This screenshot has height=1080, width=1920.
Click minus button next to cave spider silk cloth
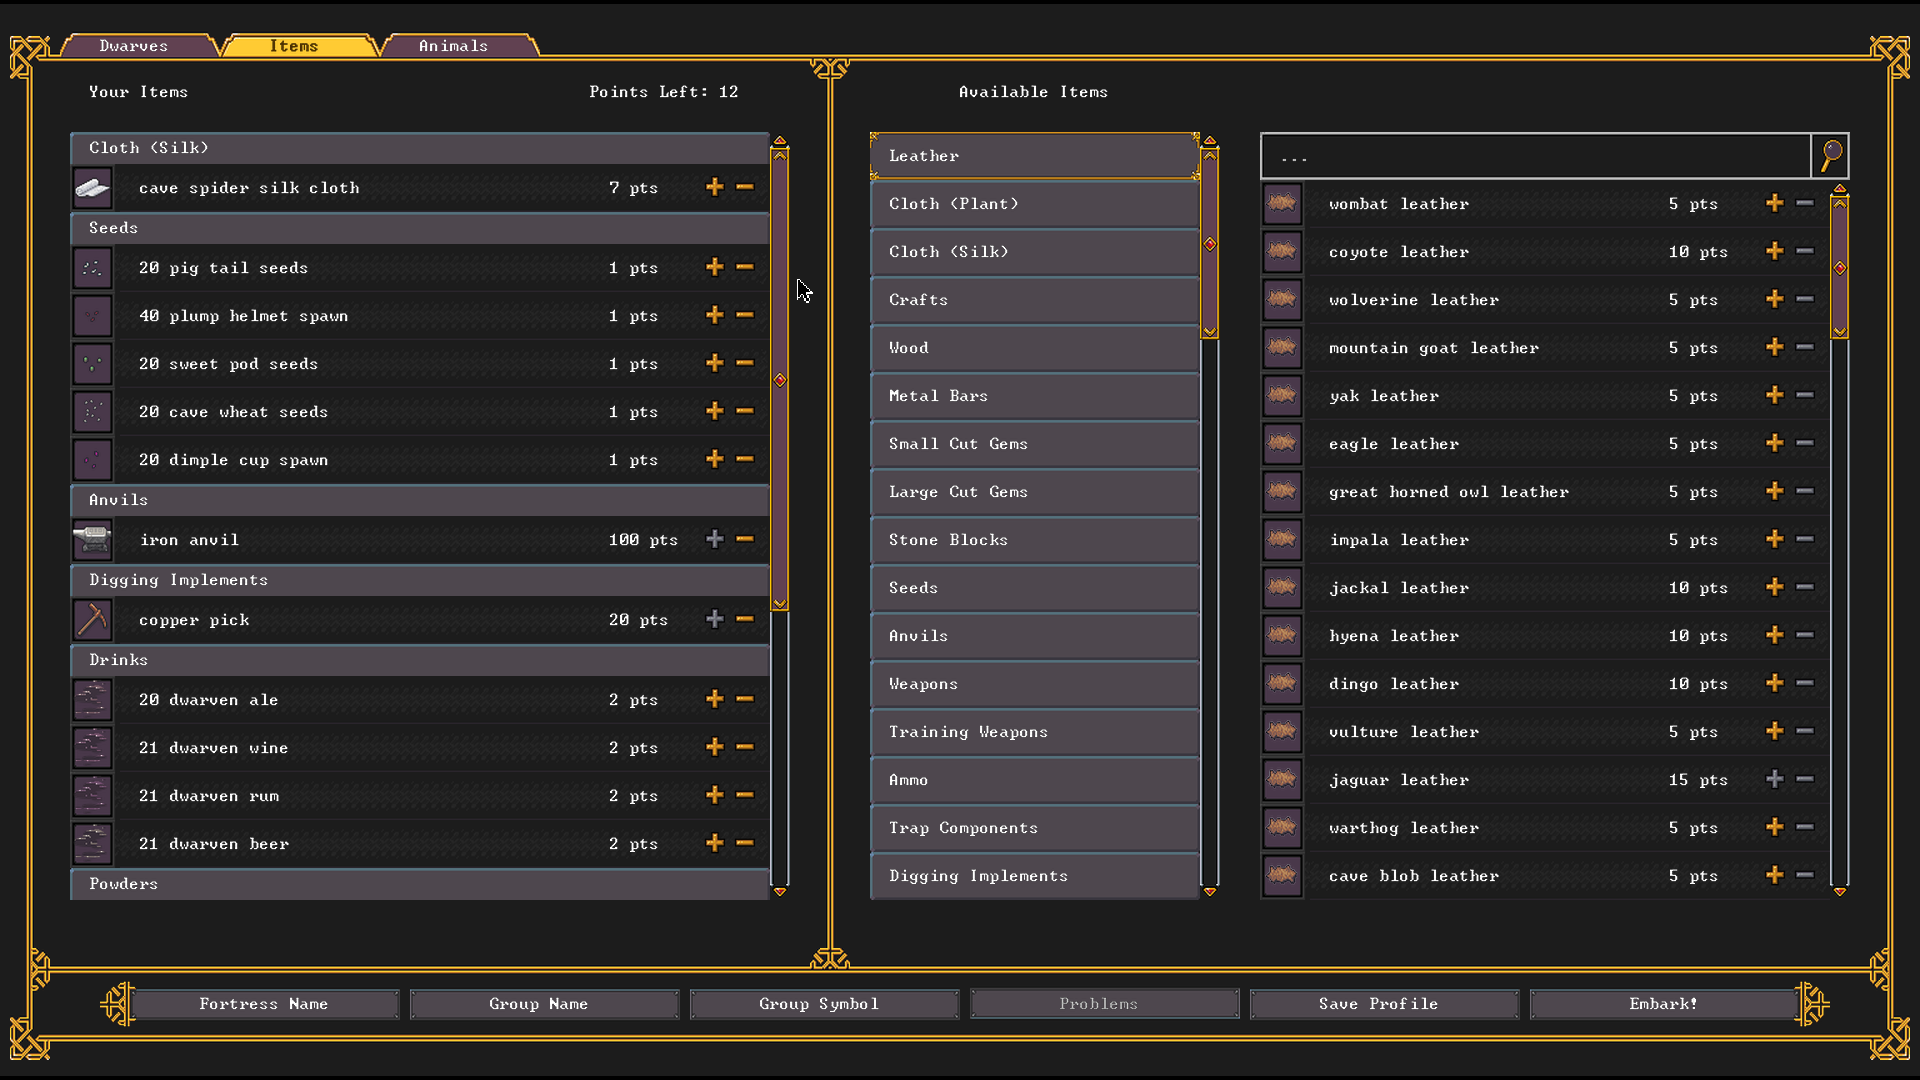tap(745, 187)
